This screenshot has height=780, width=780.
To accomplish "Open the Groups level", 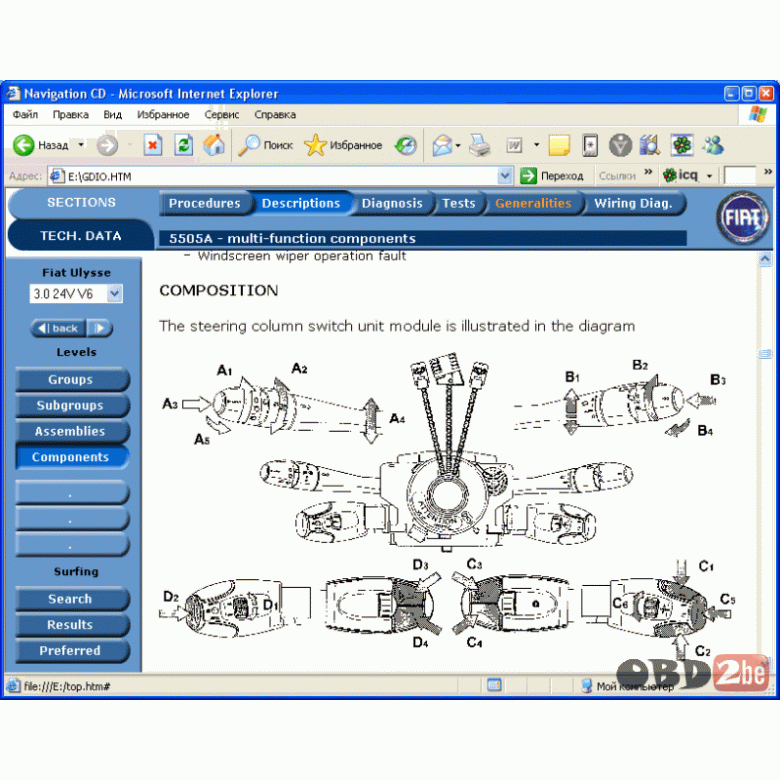I will [72, 380].
